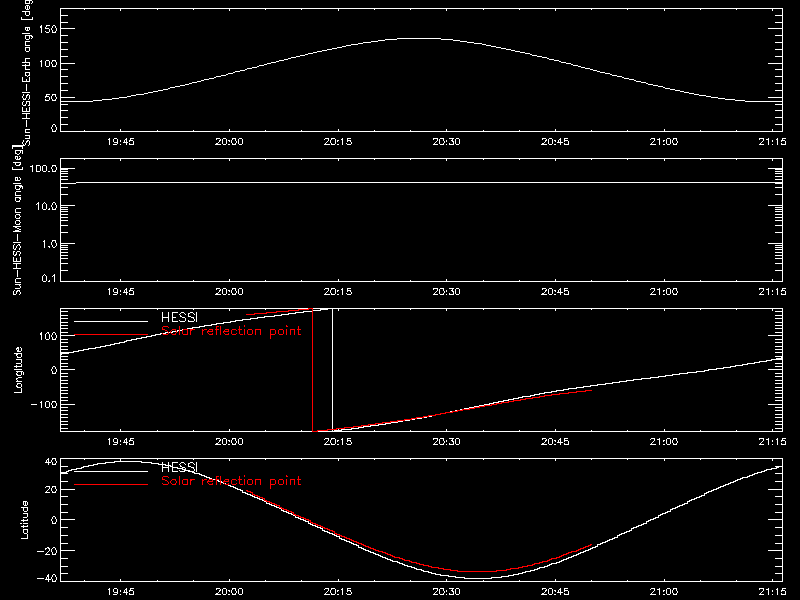Click red legend line in Longitude plot
This screenshot has height=600, width=800.
[111, 335]
